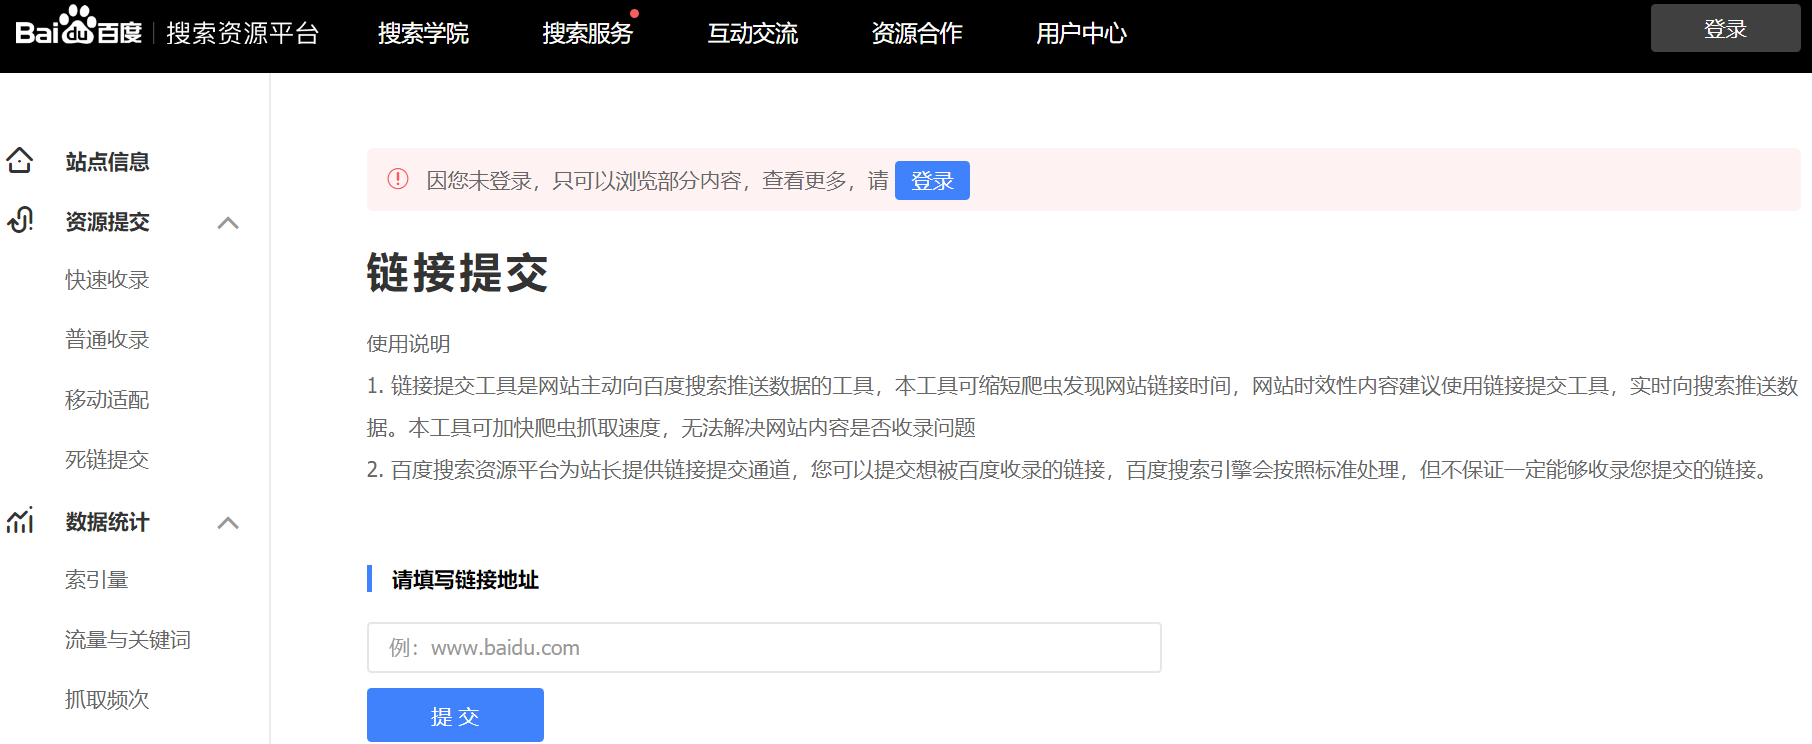1812x744 pixels.
Task: Click the red warning icon in notice
Action: (x=398, y=179)
